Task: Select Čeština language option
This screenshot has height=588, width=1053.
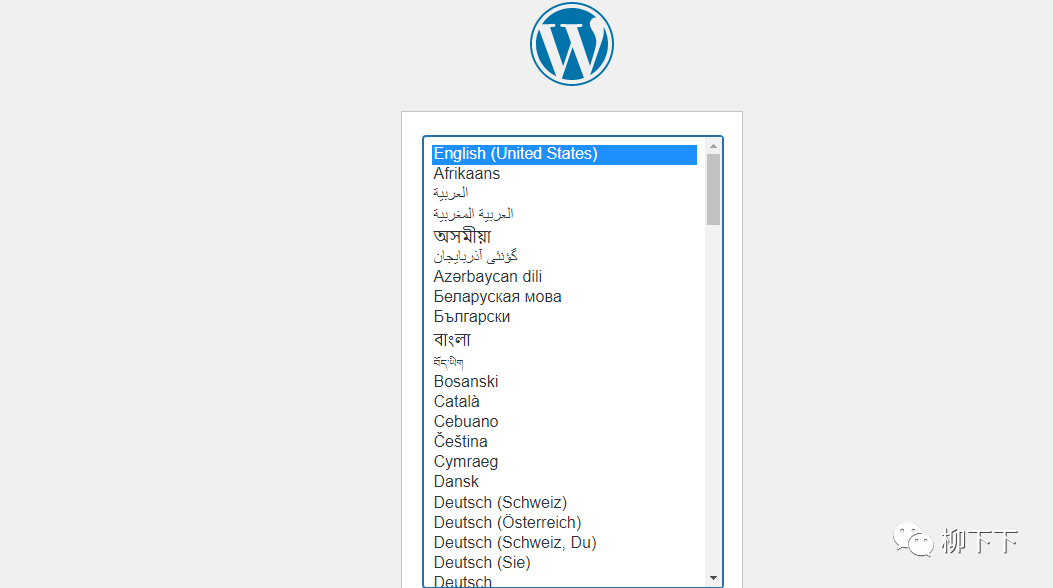Action: pyautogui.click(x=461, y=442)
